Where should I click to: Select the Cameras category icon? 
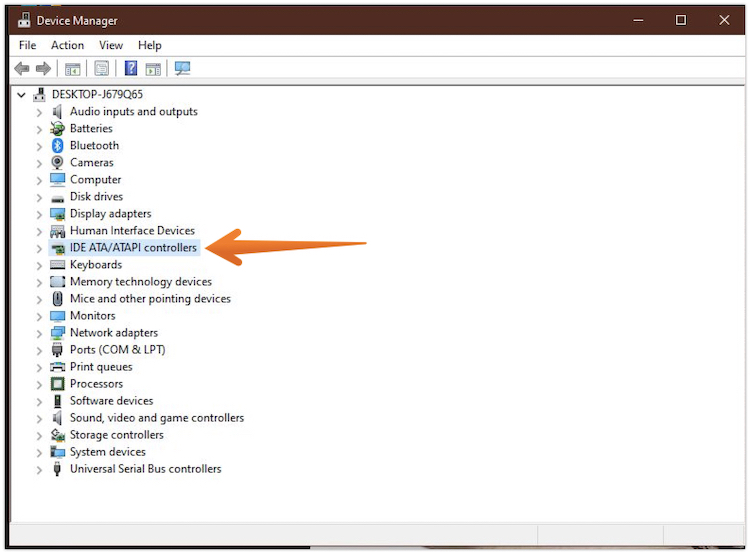click(x=58, y=163)
